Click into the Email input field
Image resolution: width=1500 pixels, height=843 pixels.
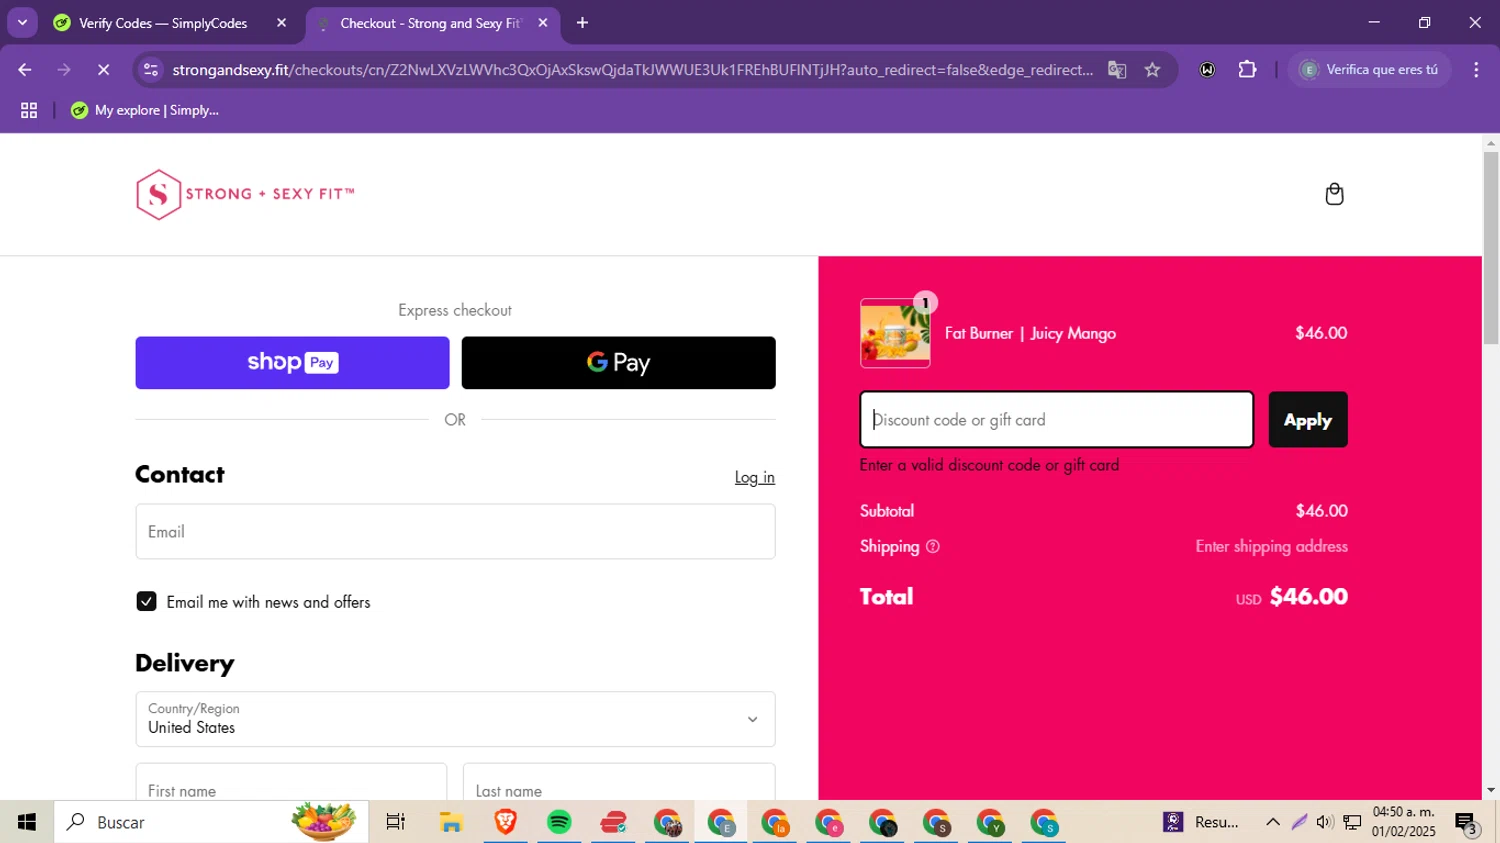[455, 532]
